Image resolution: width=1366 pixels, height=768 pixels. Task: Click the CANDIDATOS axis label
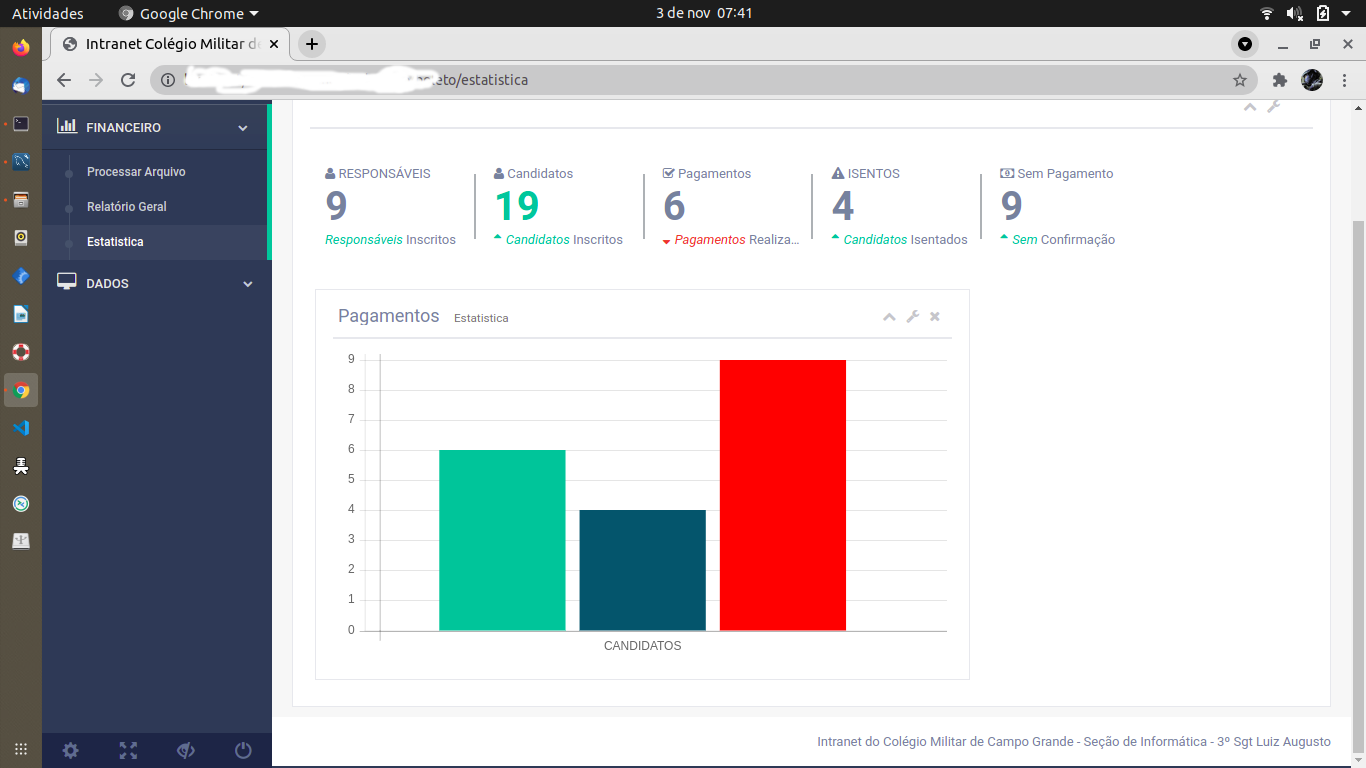[642, 646]
